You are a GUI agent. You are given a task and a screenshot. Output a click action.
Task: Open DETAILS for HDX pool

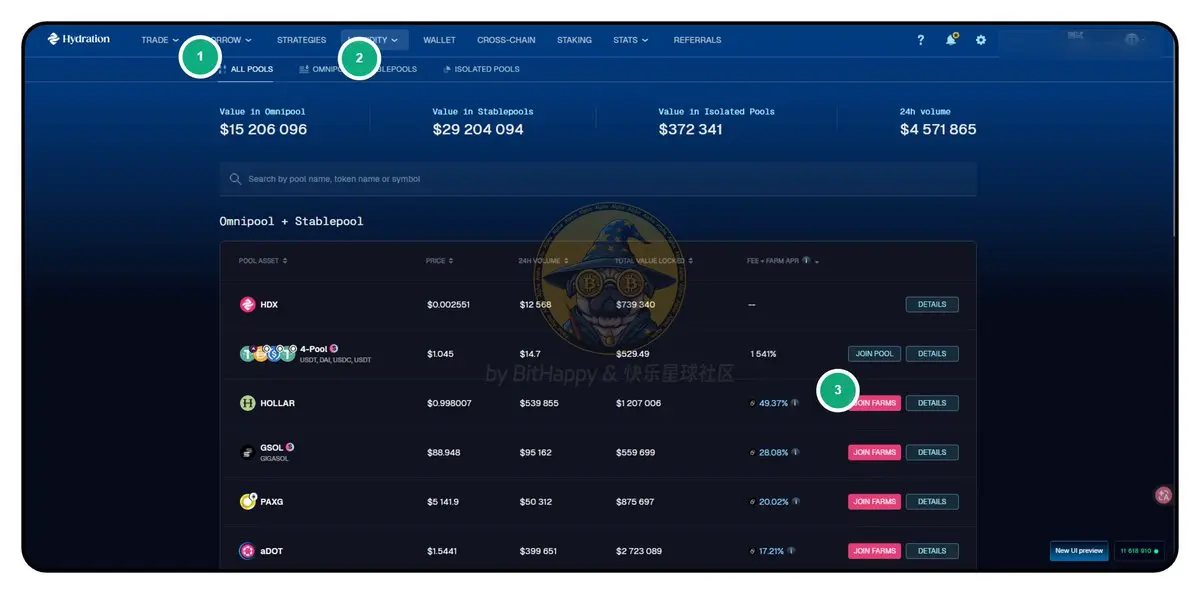tap(932, 304)
